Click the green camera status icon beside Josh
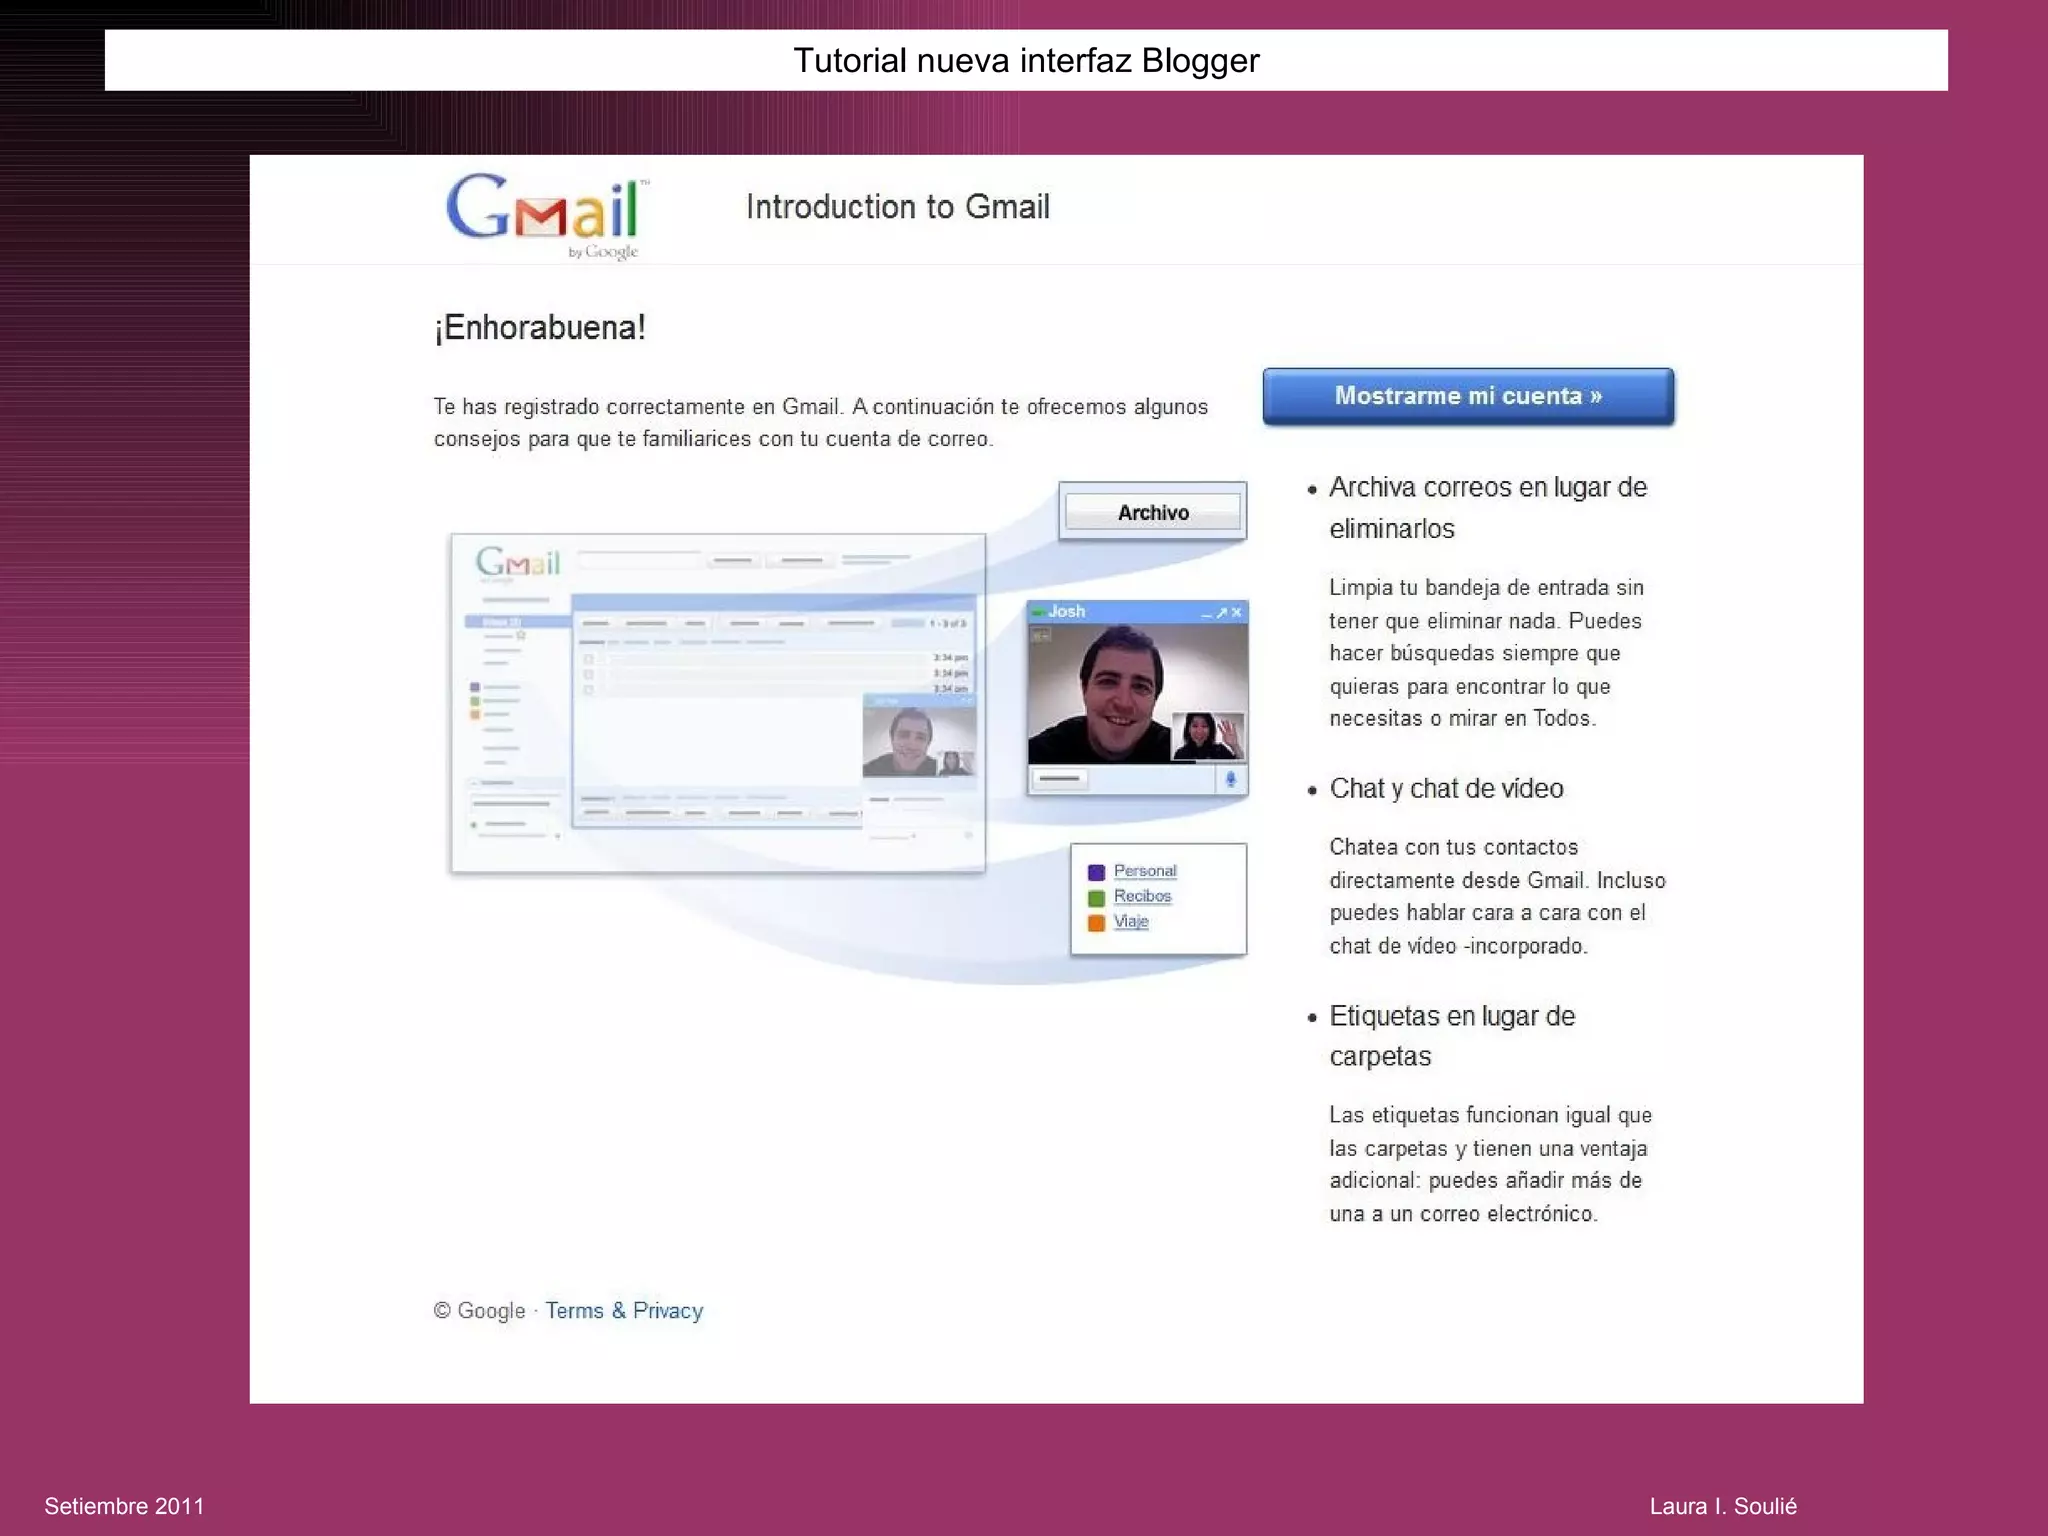2048x1536 pixels. pyautogui.click(x=1039, y=612)
